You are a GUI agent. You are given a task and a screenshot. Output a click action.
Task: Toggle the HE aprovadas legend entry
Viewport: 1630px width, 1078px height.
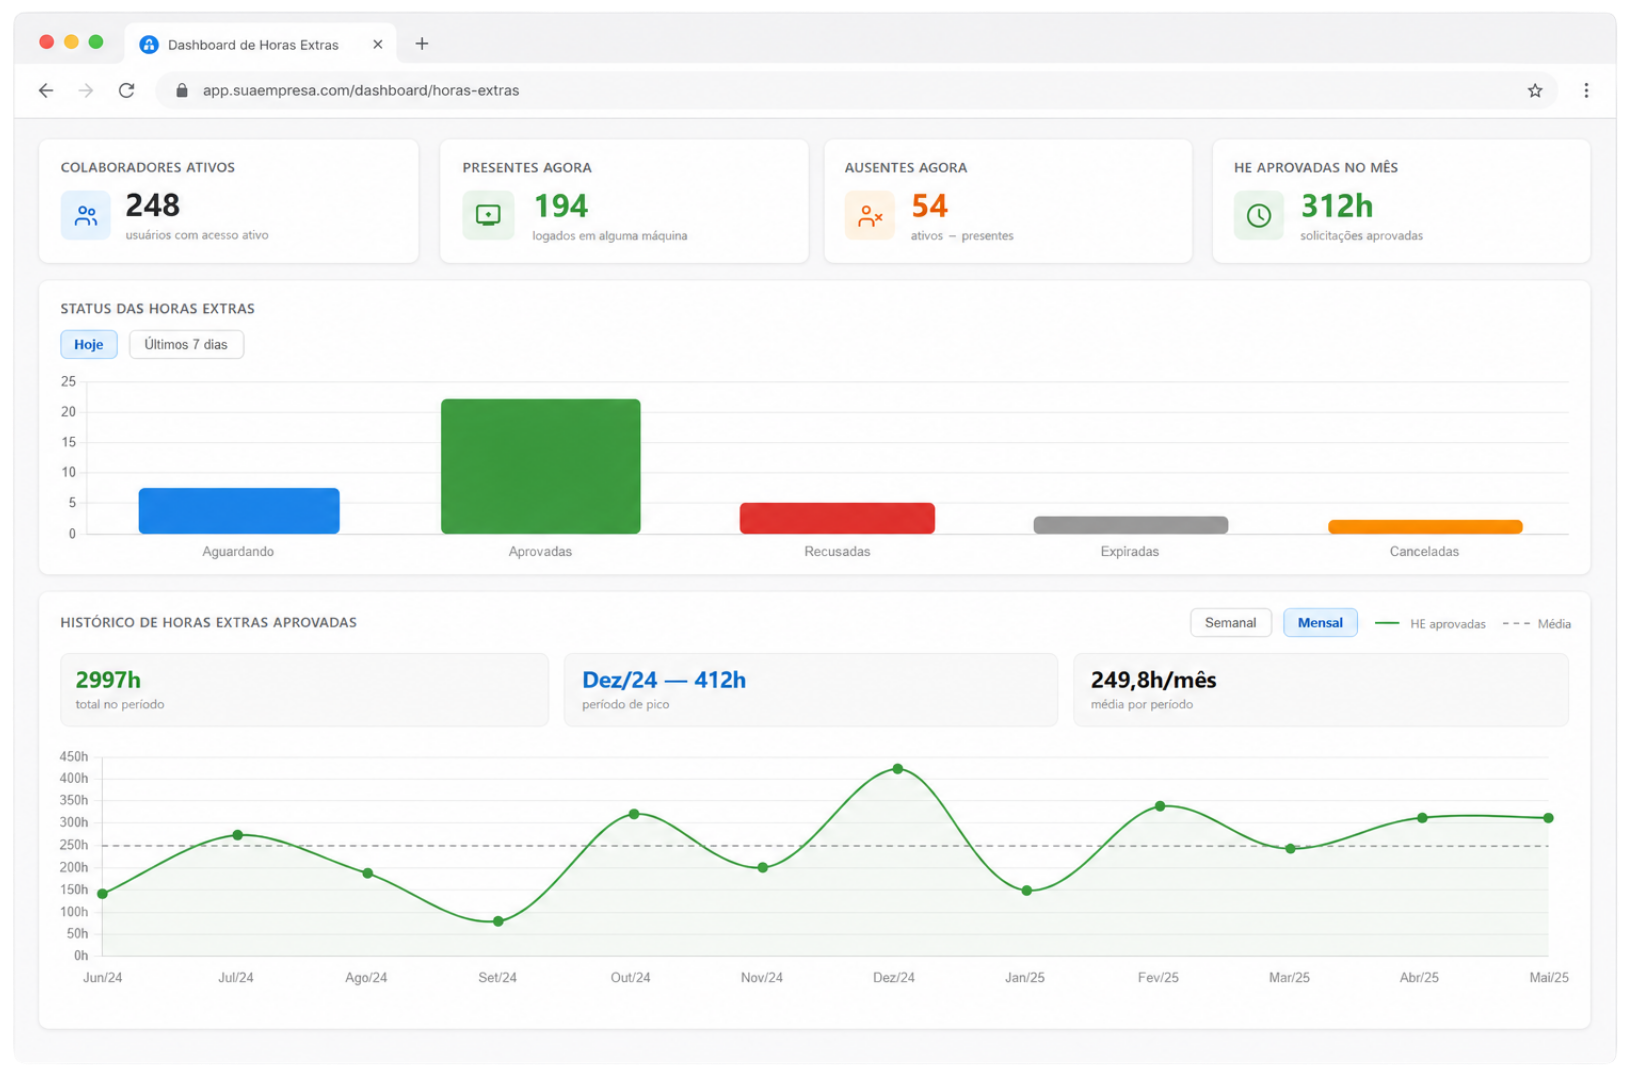click(1430, 624)
